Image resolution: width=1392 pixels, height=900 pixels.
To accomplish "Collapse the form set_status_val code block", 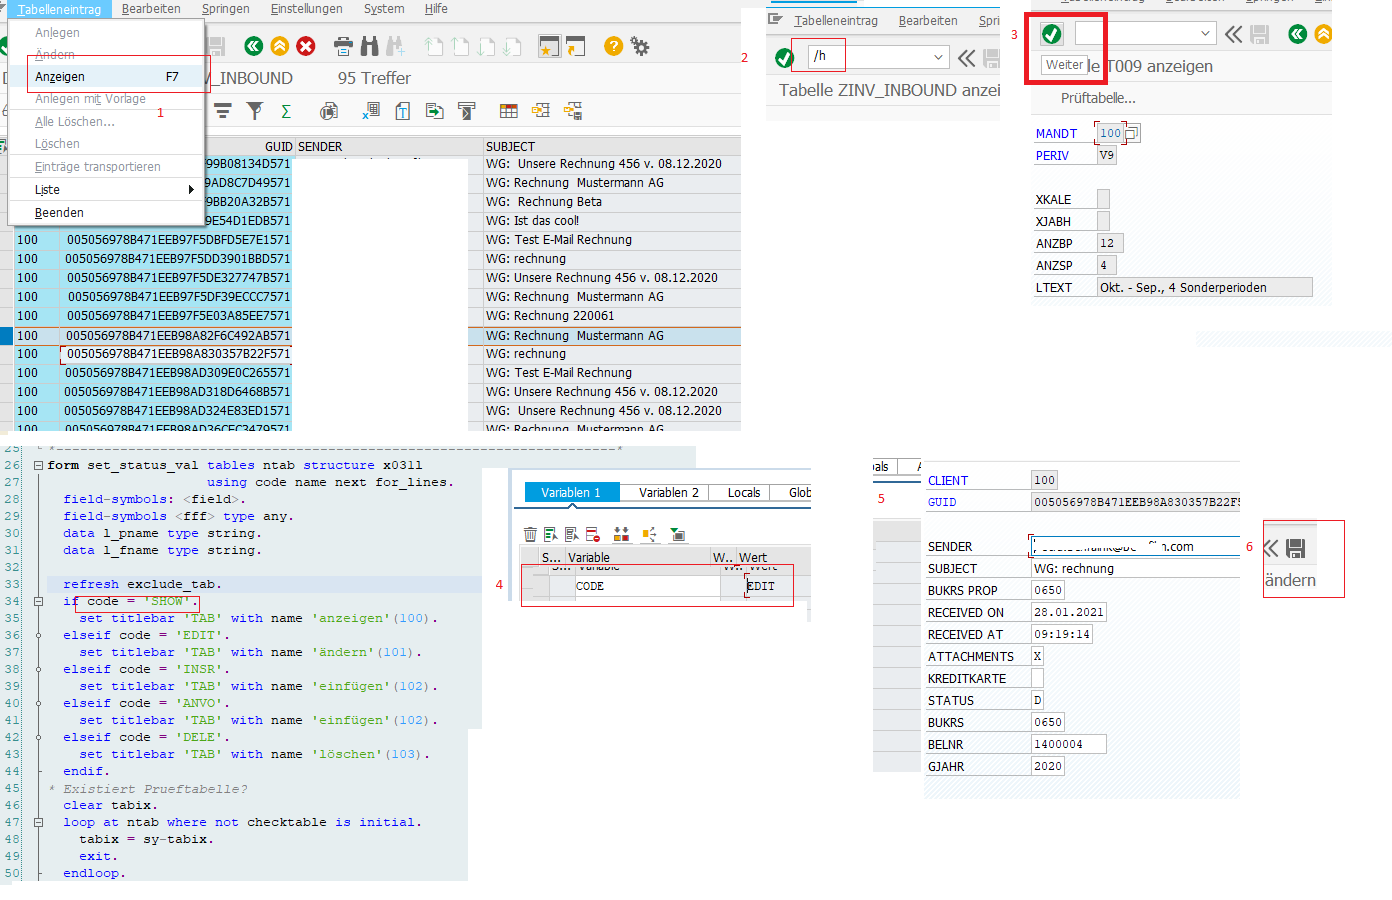I will click(x=38, y=465).
